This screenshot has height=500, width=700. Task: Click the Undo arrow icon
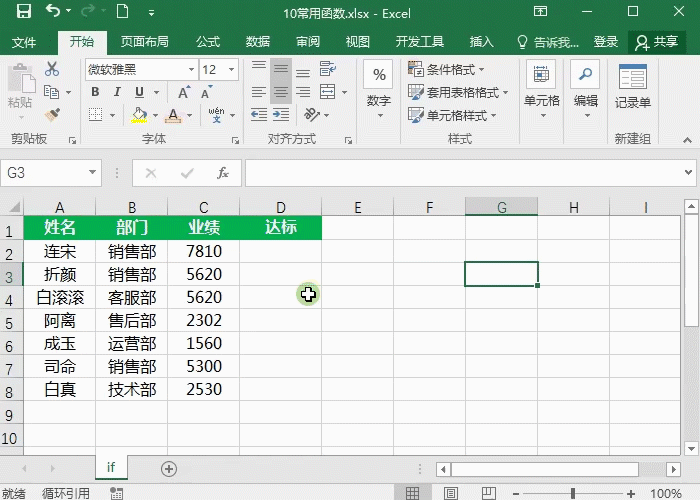[53, 11]
